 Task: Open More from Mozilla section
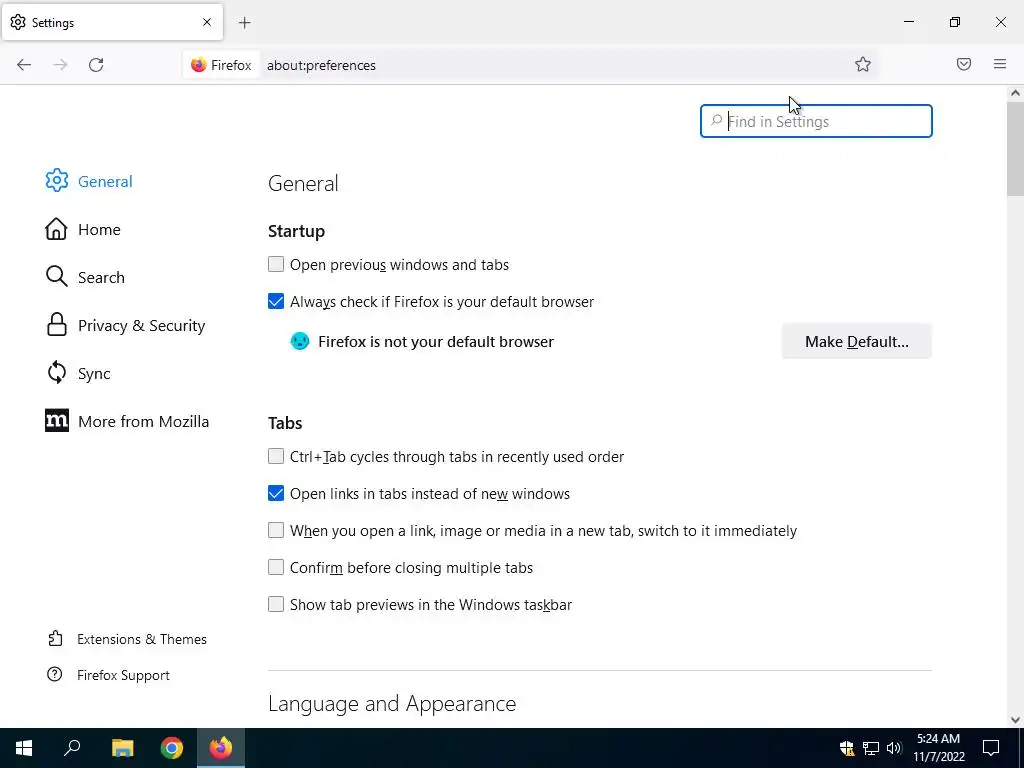coord(127,421)
